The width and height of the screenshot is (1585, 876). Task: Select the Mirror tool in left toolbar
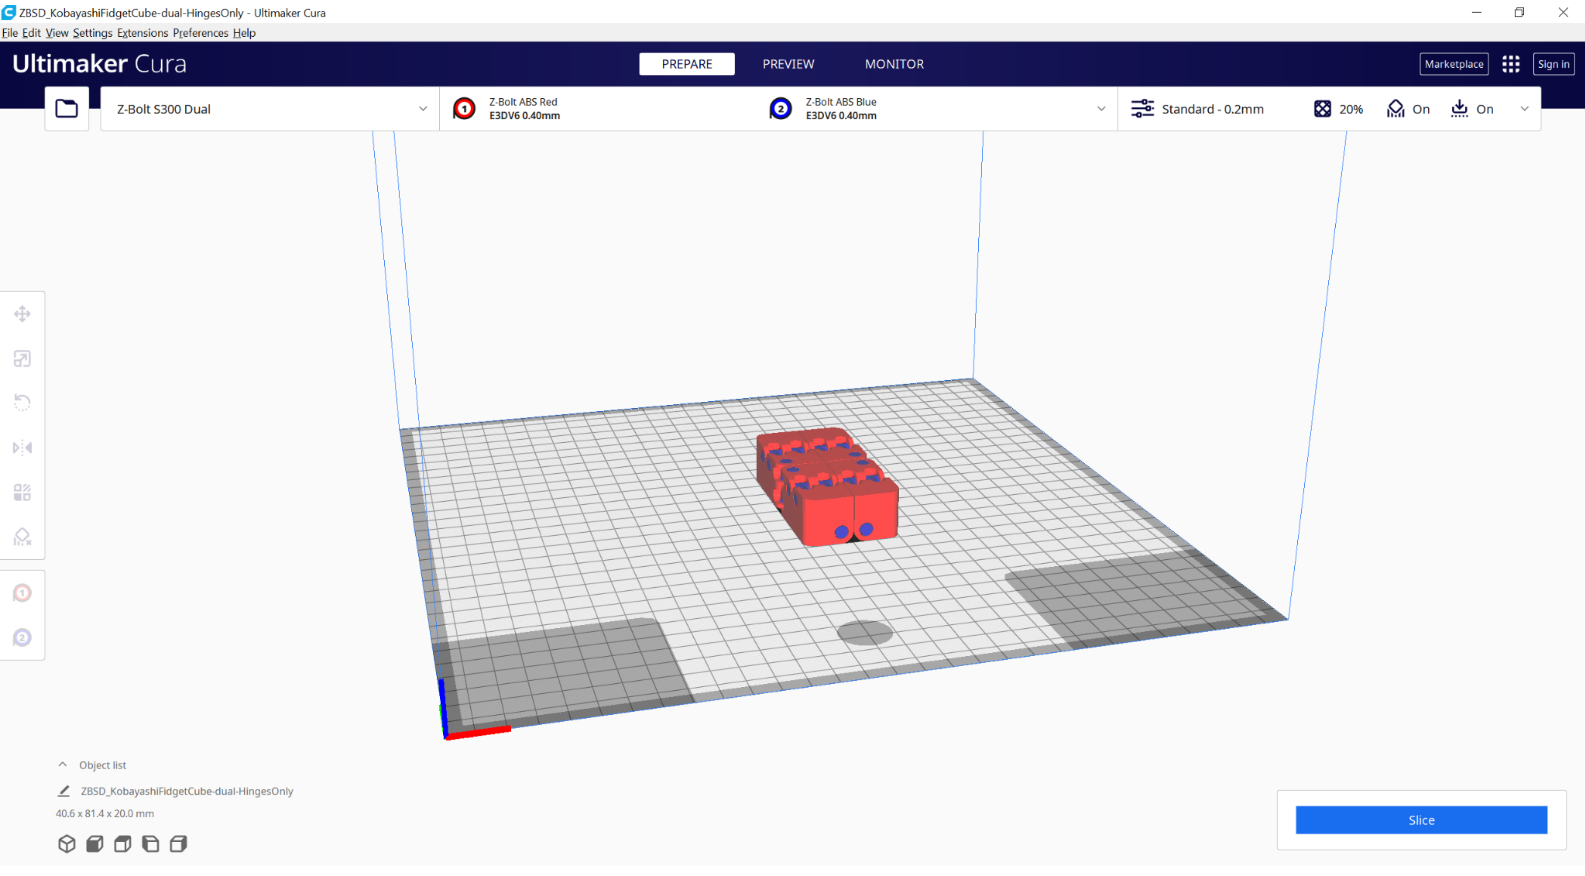point(22,448)
